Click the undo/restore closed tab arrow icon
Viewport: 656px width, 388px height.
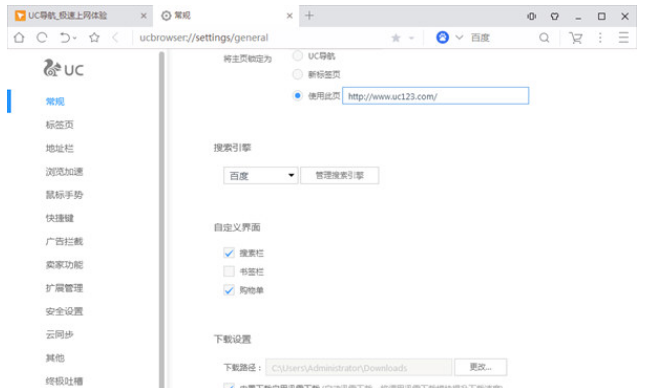[64, 38]
